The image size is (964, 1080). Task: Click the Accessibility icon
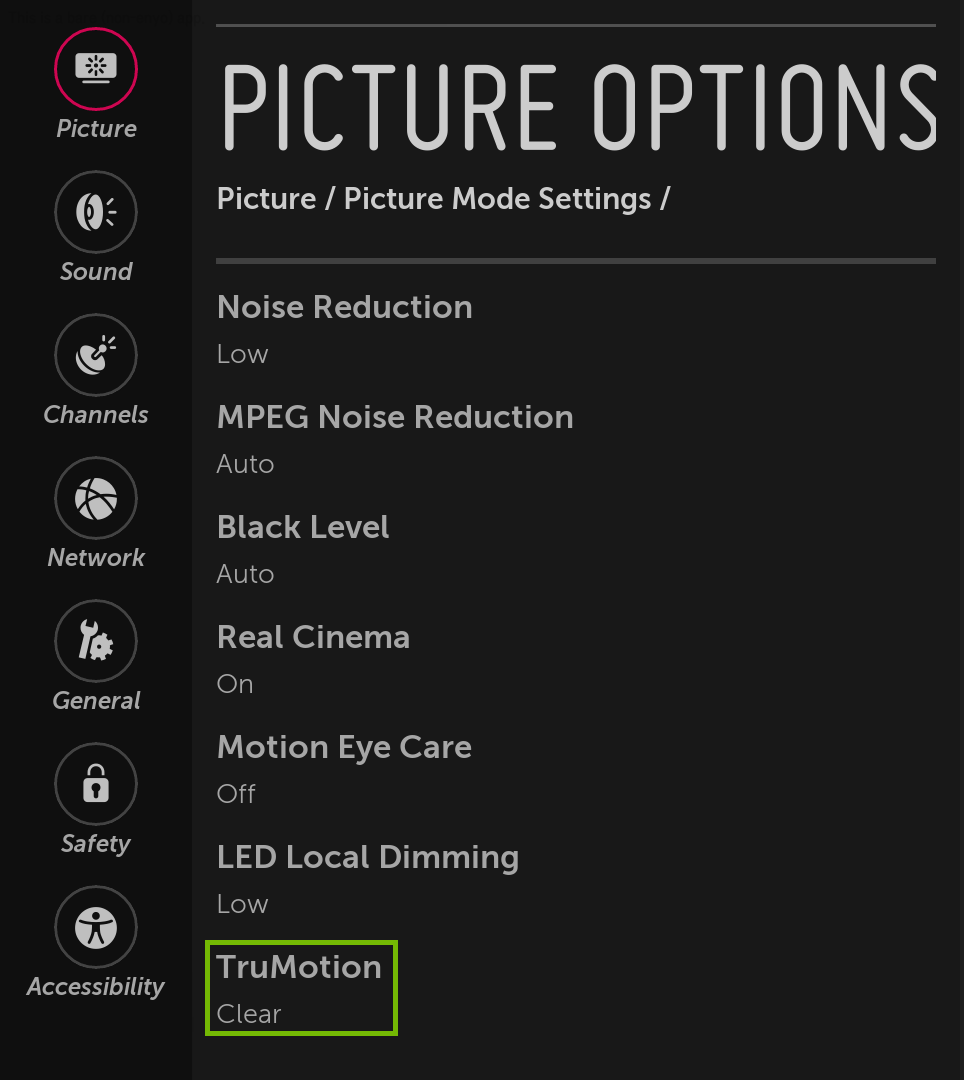click(x=95, y=926)
